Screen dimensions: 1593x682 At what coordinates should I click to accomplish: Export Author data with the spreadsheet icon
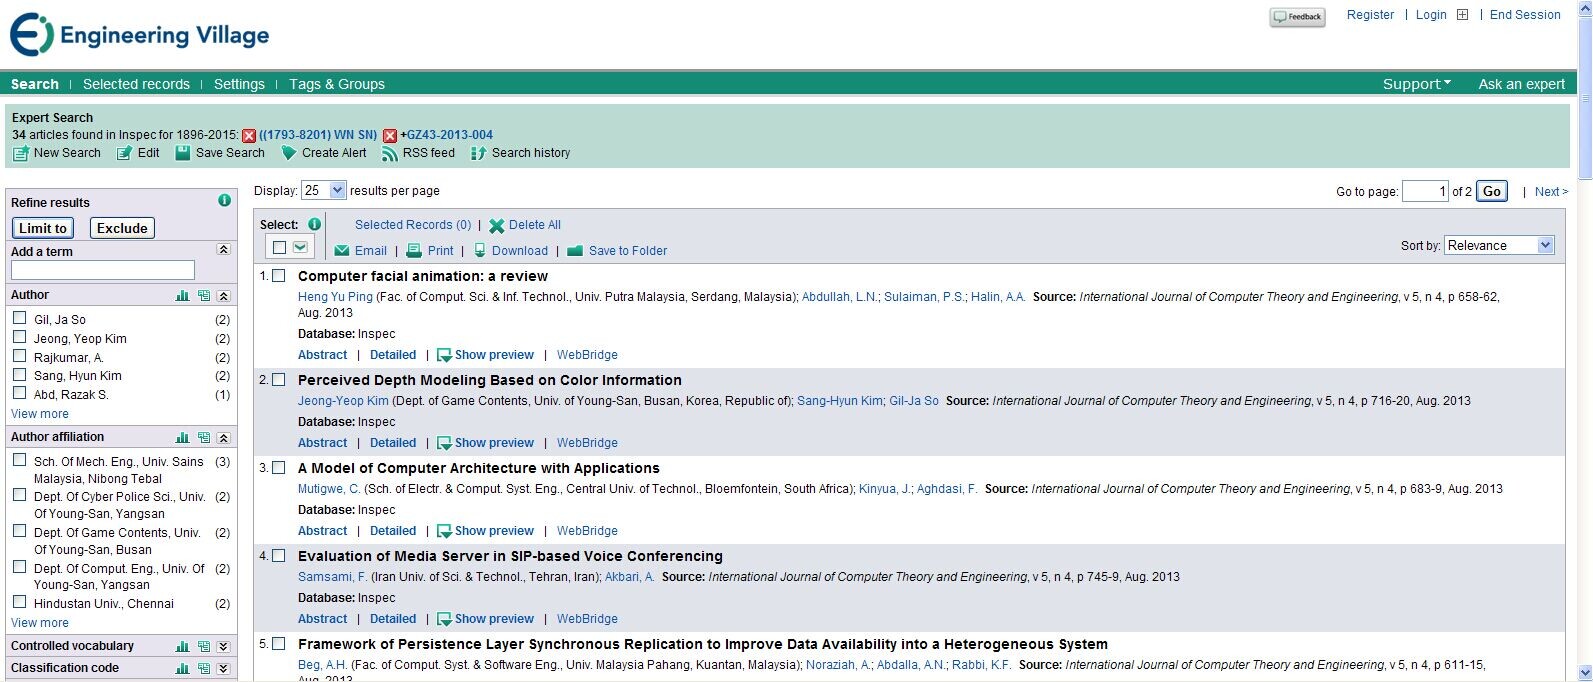click(x=204, y=296)
